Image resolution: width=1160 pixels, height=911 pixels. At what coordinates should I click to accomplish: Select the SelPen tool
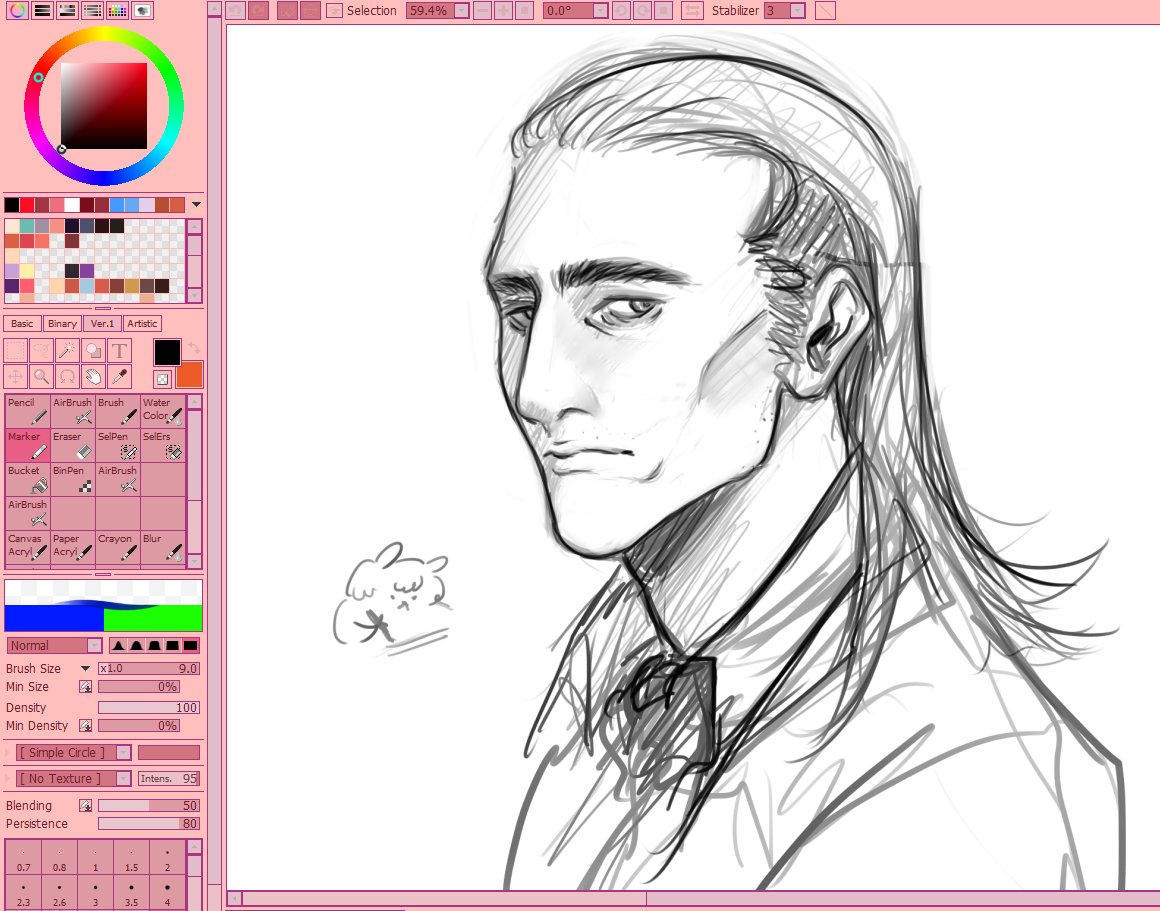tap(117, 444)
